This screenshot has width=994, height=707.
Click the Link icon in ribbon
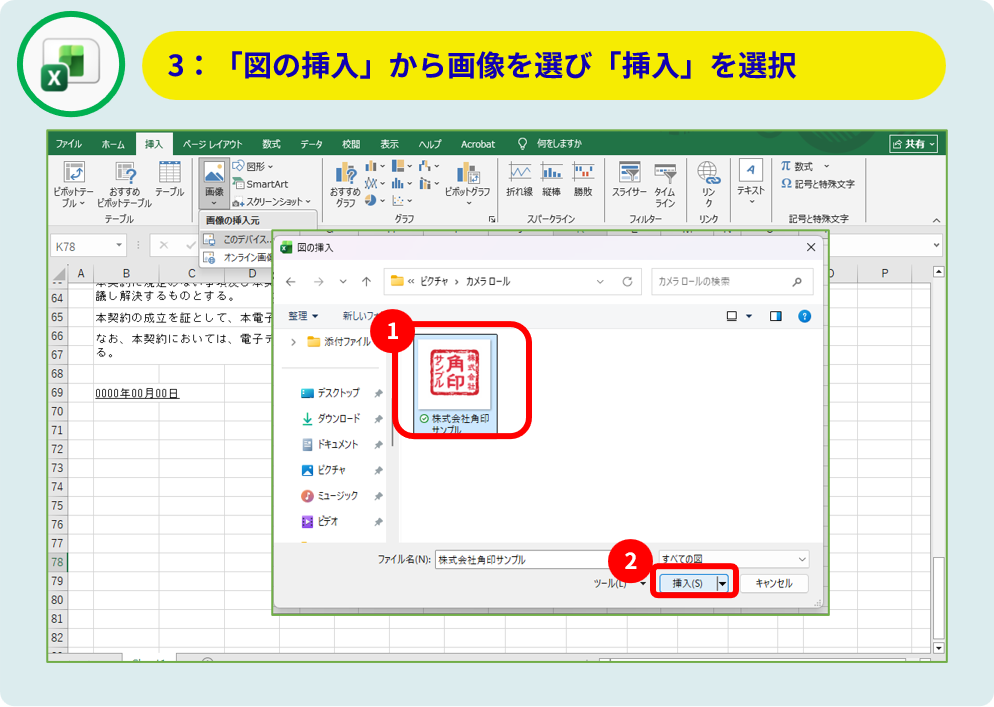[708, 175]
